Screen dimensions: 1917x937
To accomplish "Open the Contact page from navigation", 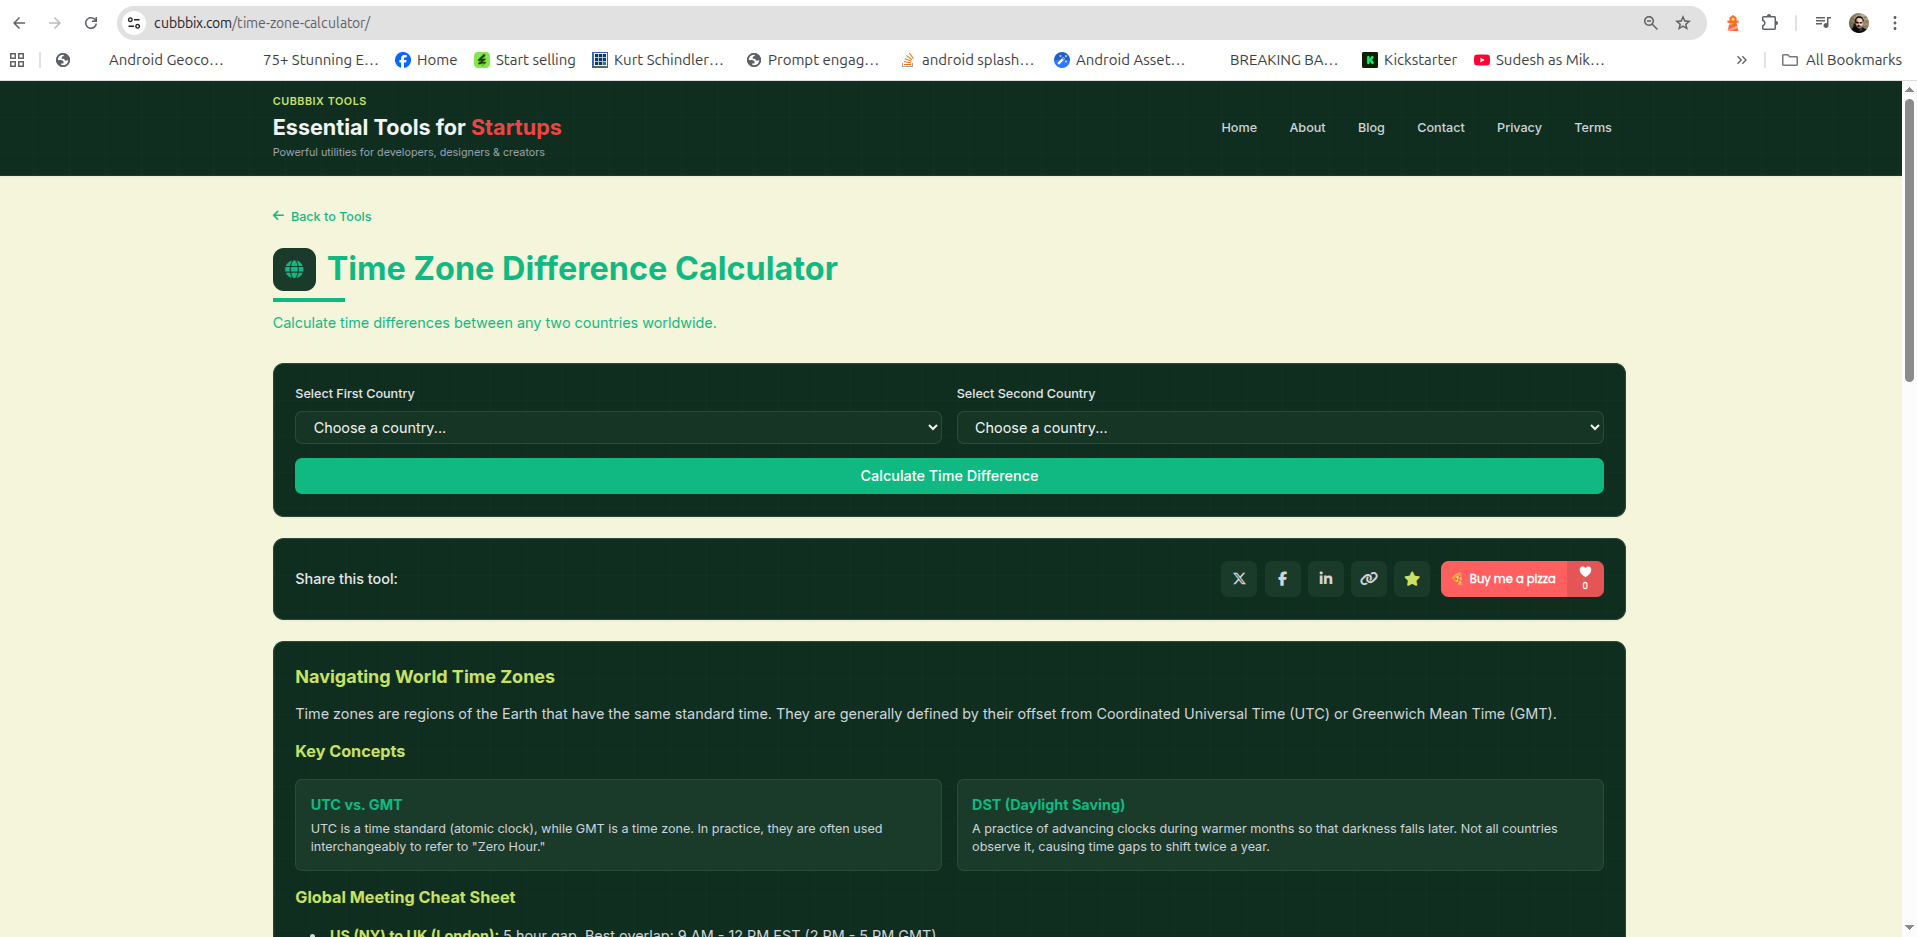I will coord(1440,128).
